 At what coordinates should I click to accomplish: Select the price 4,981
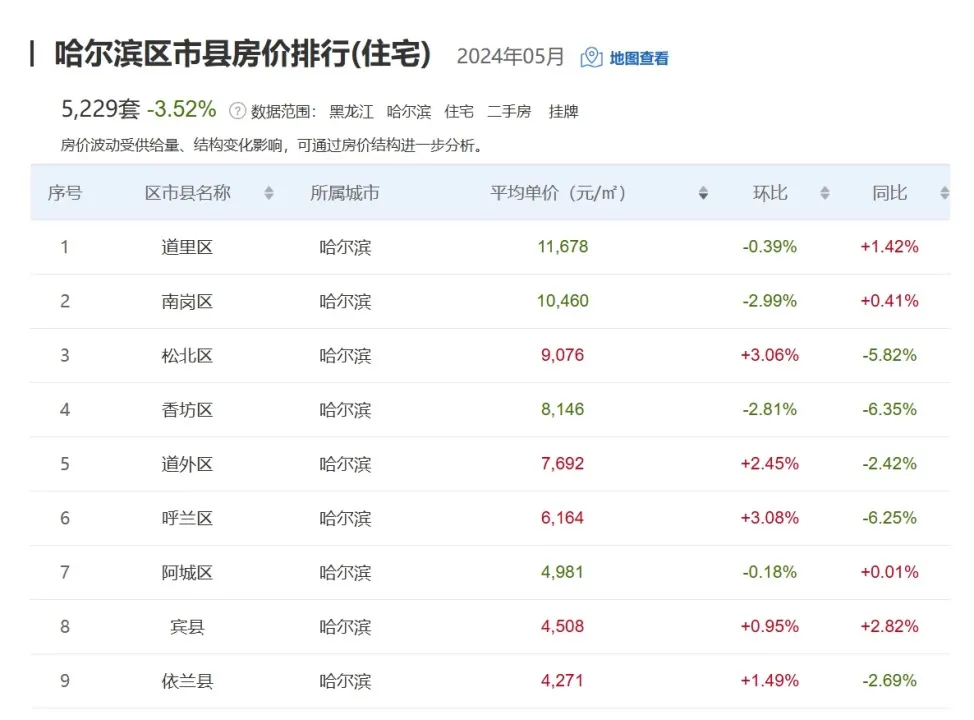[563, 572]
